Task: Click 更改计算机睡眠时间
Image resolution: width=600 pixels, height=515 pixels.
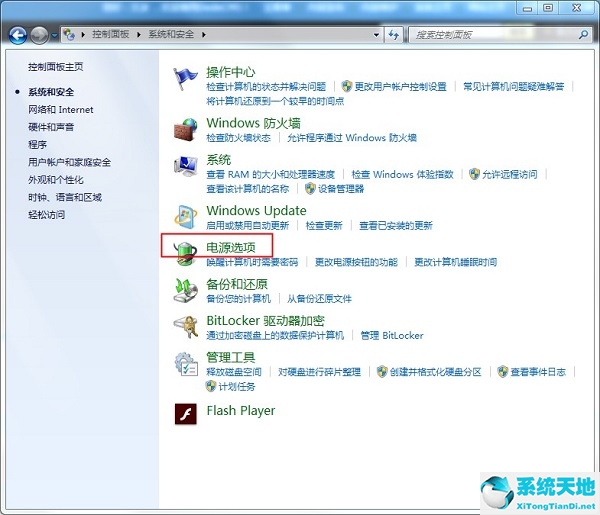Action: point(455,262)
